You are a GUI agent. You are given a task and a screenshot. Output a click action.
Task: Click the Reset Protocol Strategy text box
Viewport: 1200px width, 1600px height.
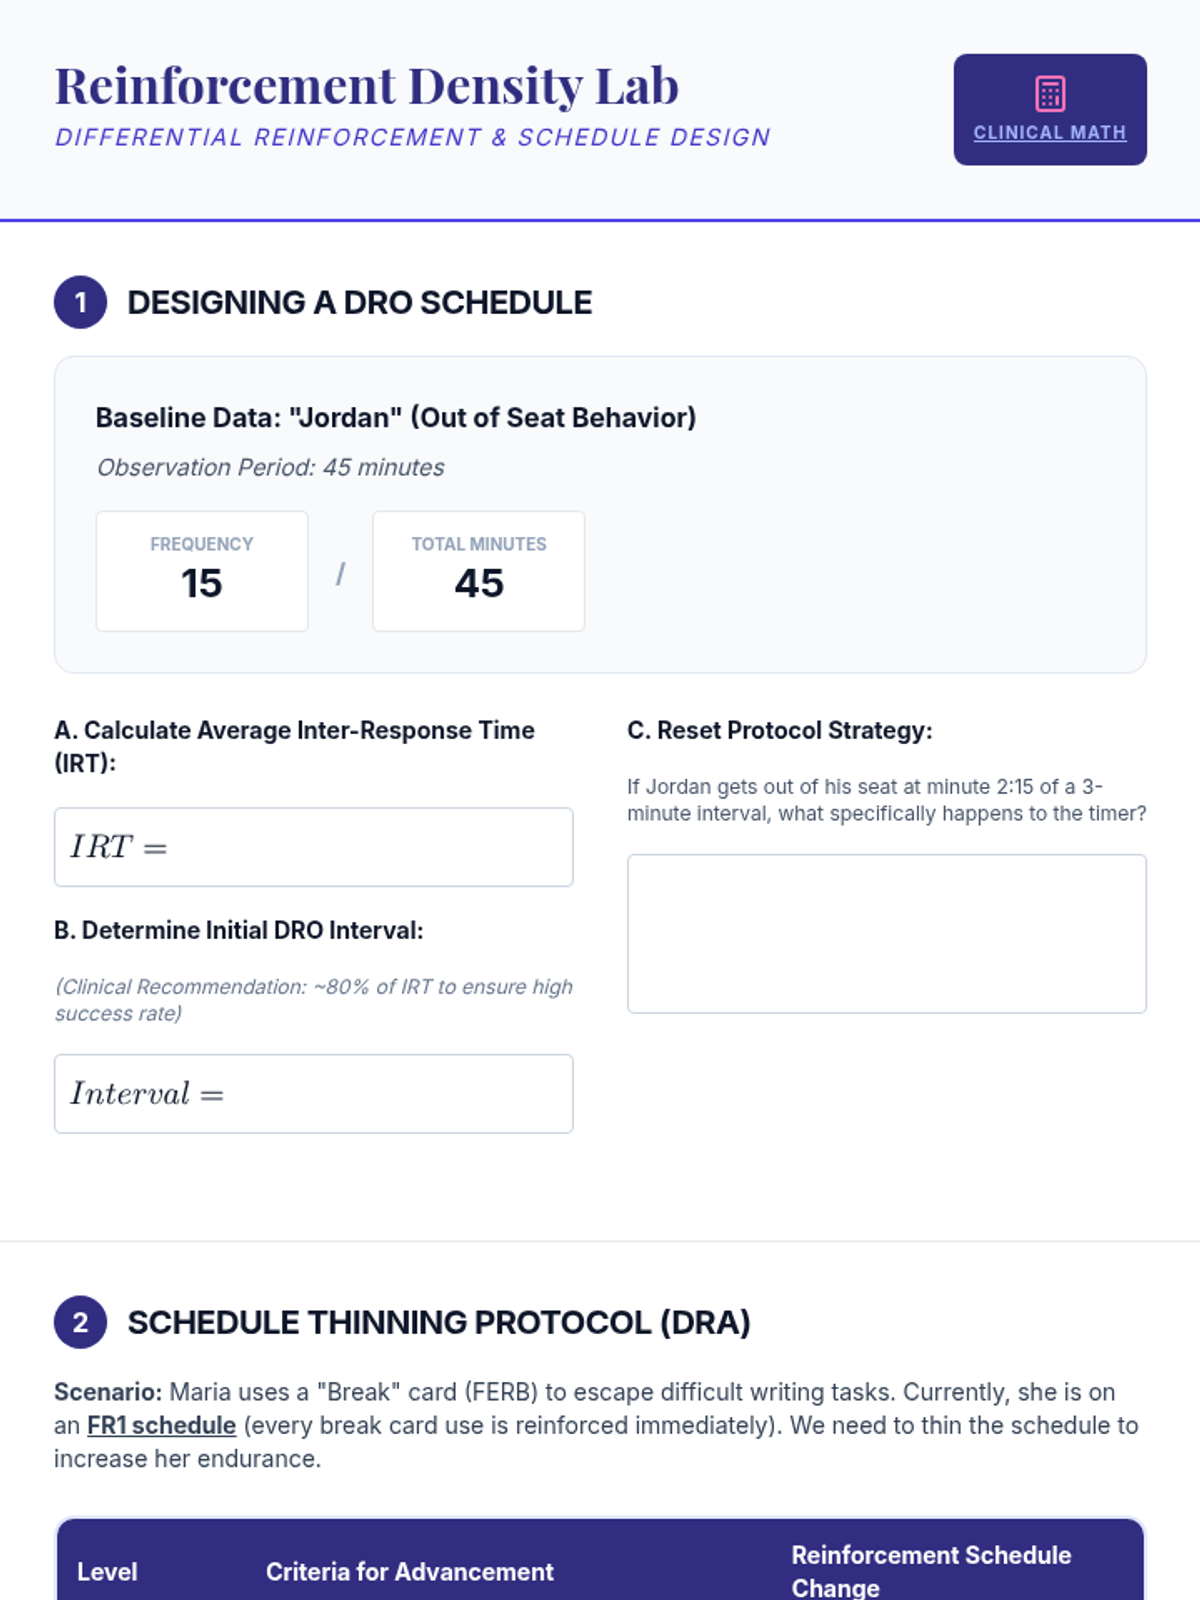887,934
